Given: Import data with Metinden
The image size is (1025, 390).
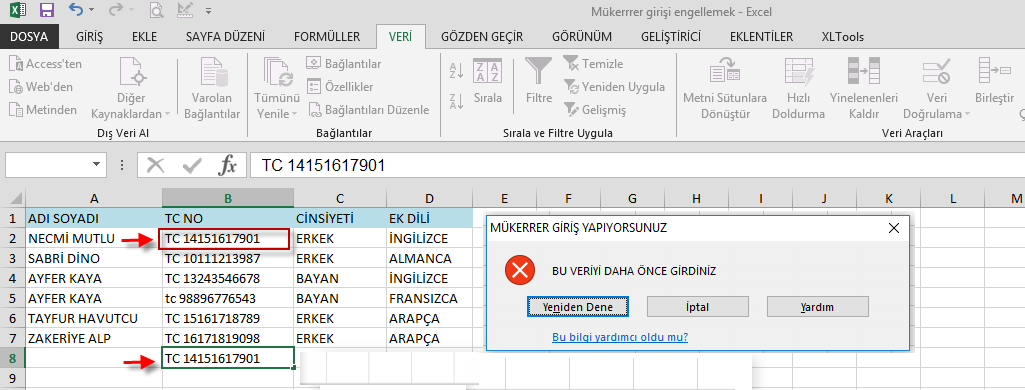Looking at the screenshot, I should pos(43,110).
